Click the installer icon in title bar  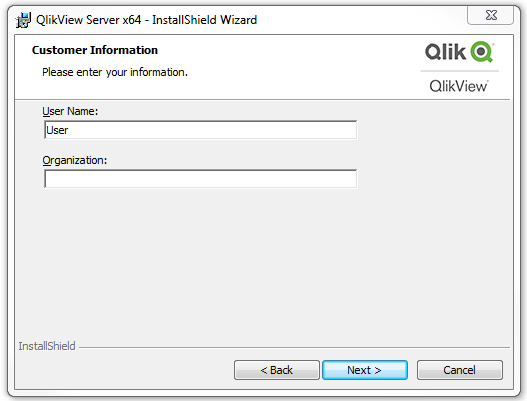[x=24, y=20]
